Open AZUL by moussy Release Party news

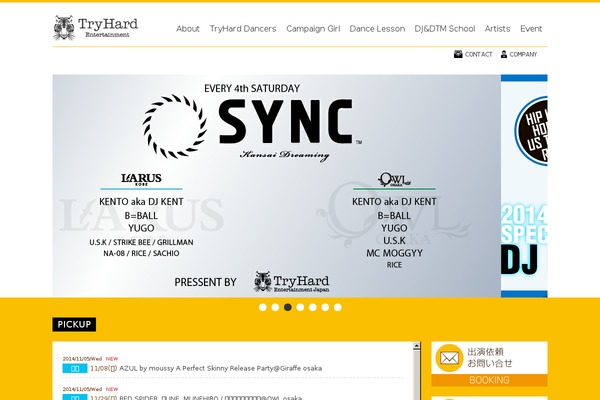click(x=220, y=368)
